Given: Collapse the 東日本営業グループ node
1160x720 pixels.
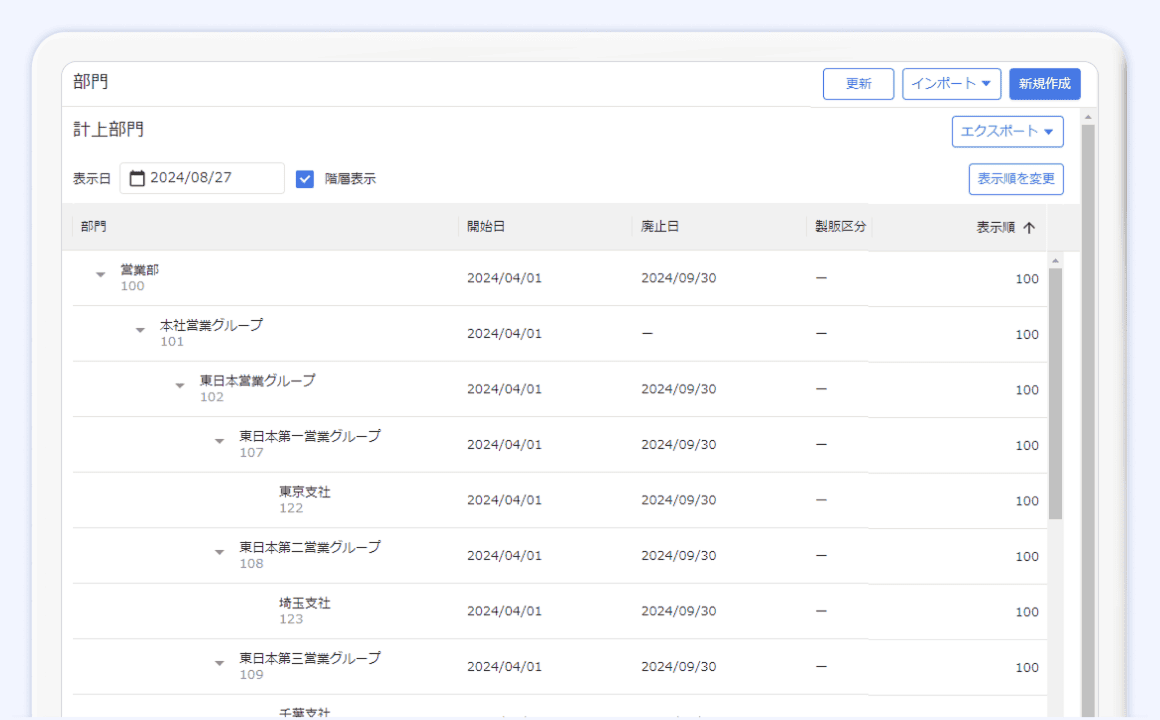Looking at the screenshot, I should pos(180,386).
